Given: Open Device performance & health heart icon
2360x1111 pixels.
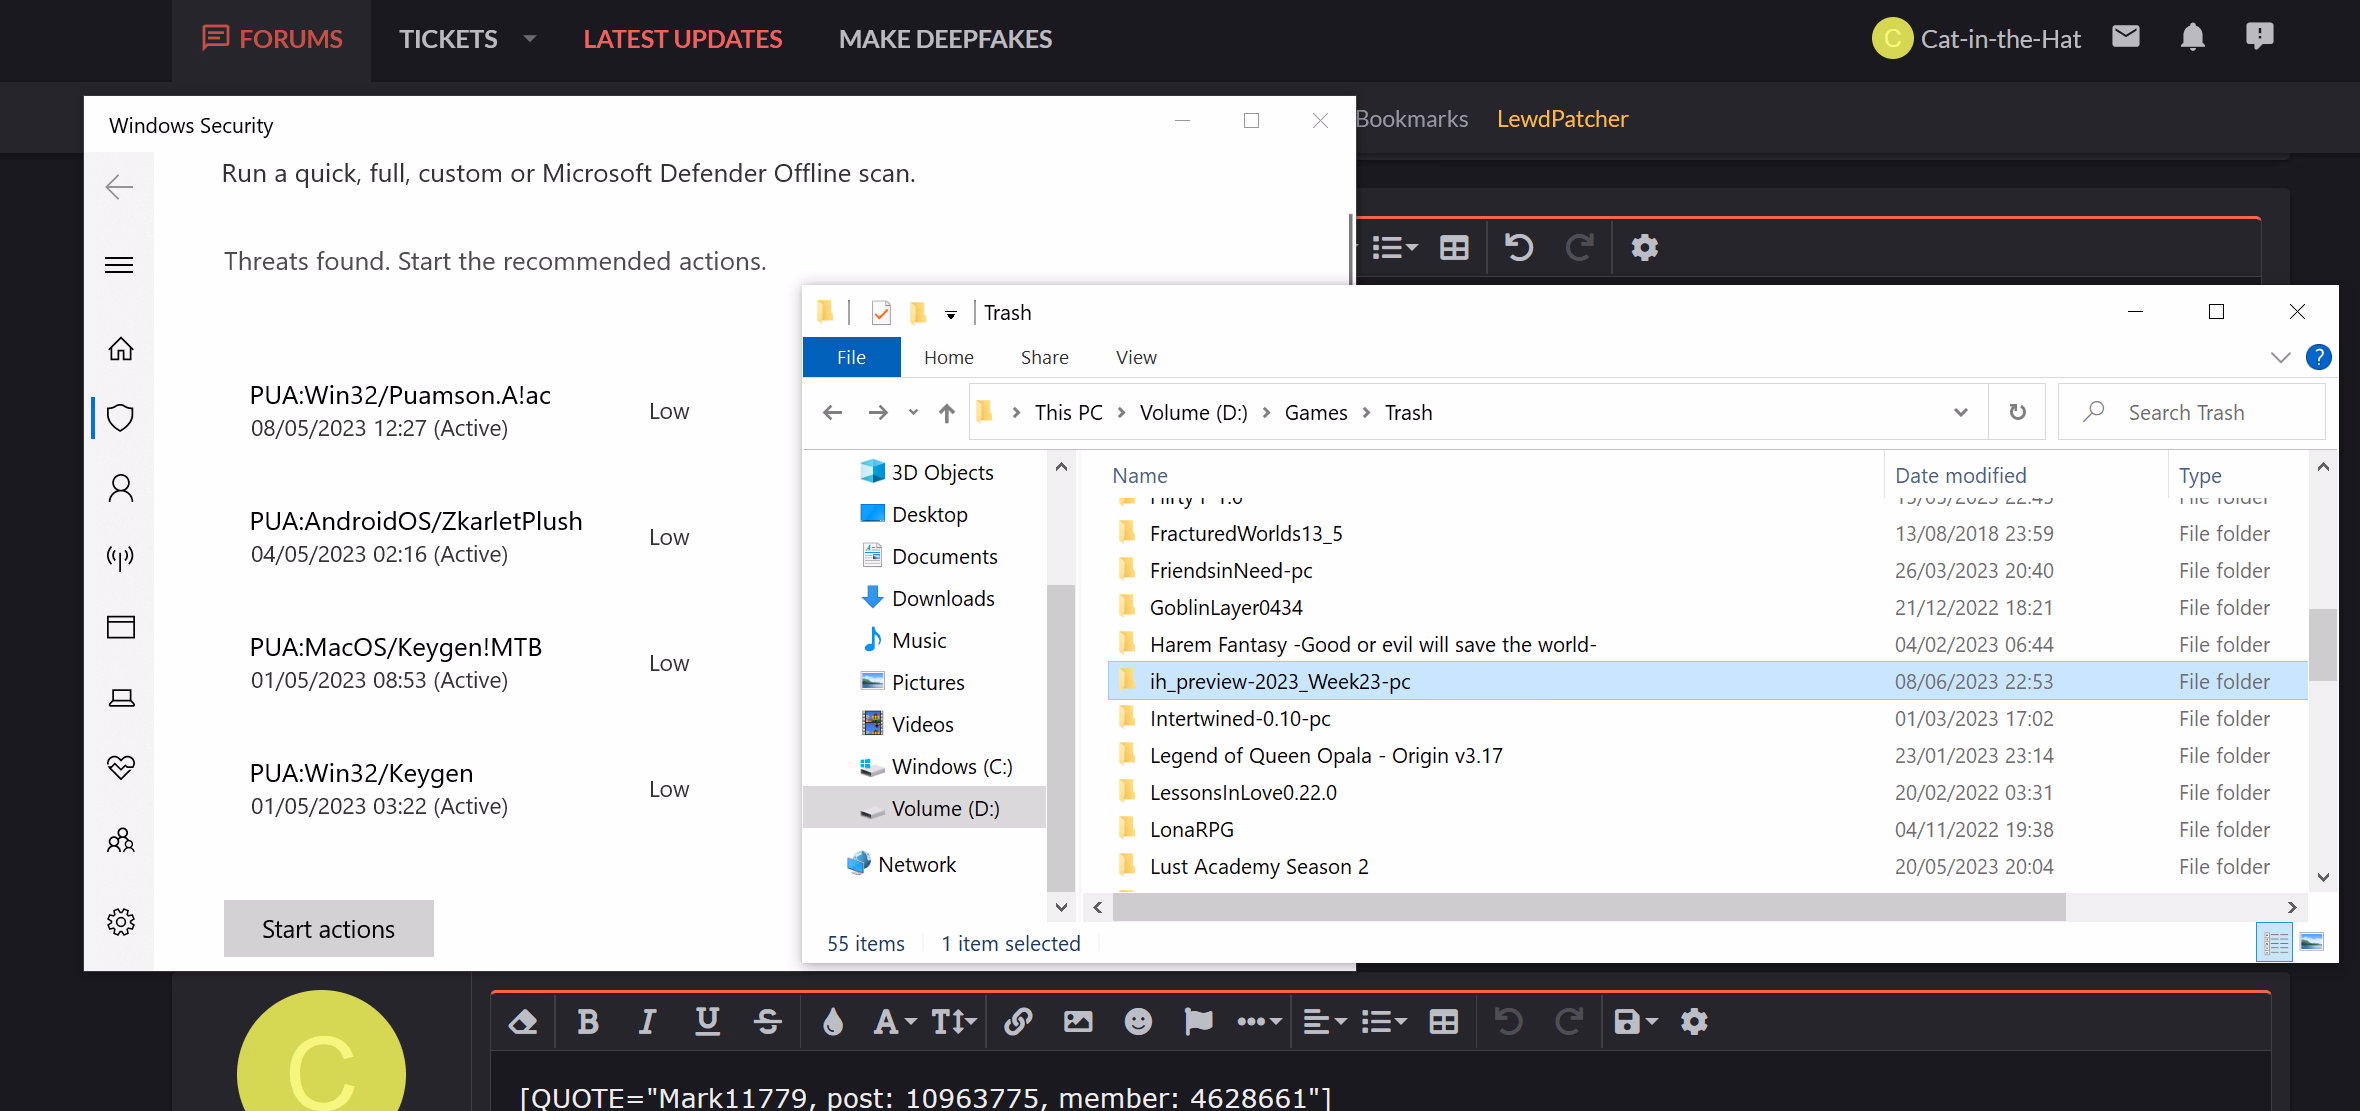Looking at the screenshot, I should (x=121, y=767).
